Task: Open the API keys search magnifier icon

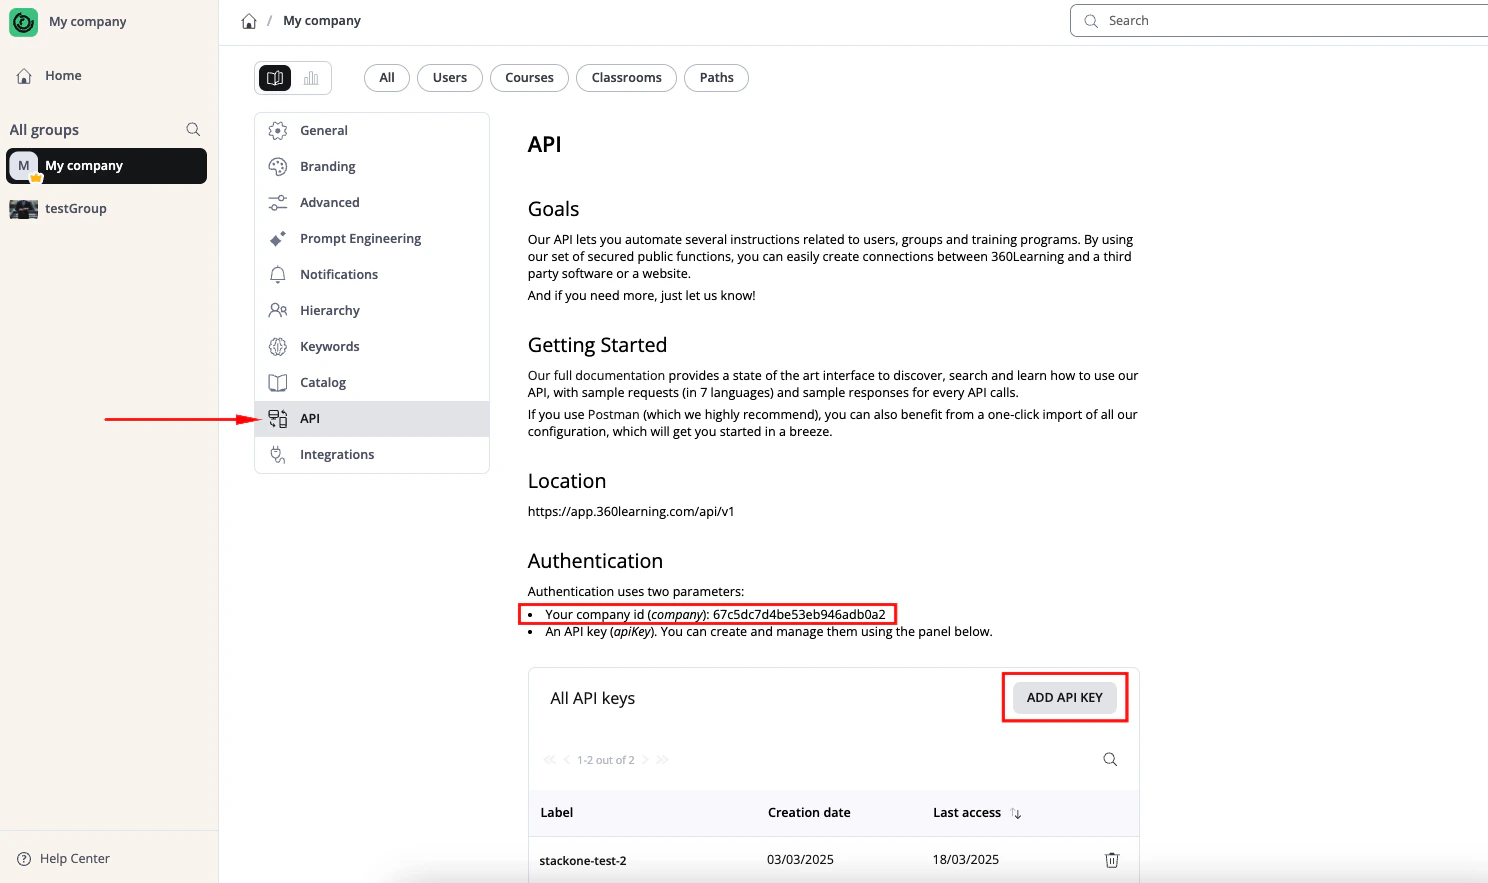Action: point(1110,759)
